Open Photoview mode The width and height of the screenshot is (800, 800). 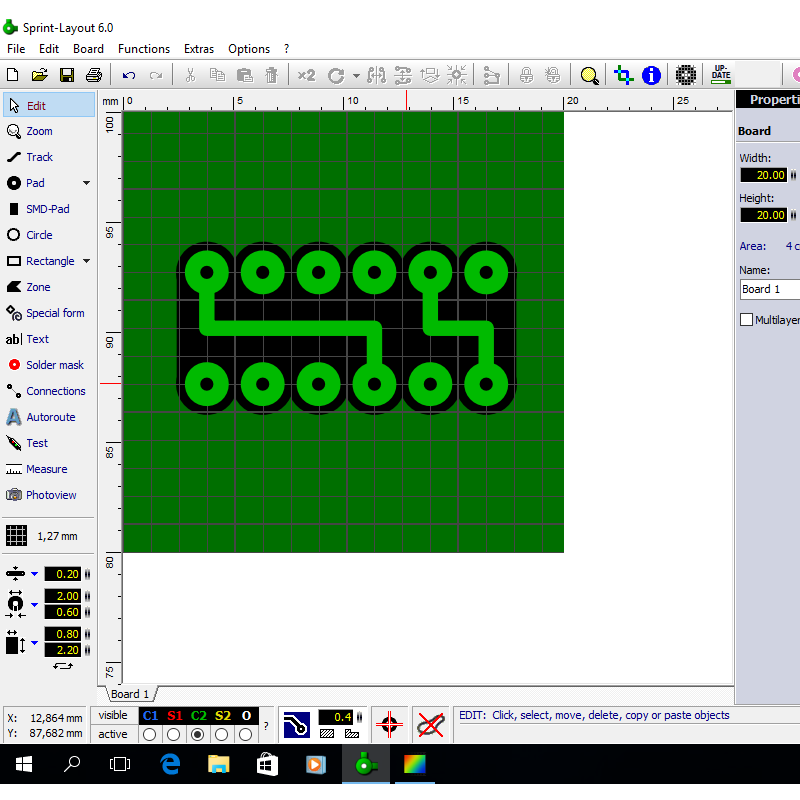click(50, 495)
